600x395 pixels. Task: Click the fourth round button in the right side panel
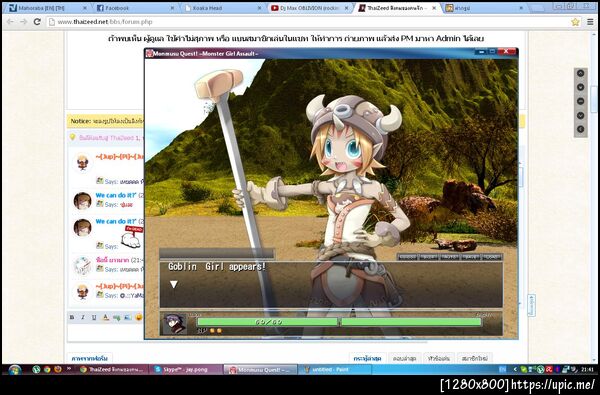coord(580,116)
